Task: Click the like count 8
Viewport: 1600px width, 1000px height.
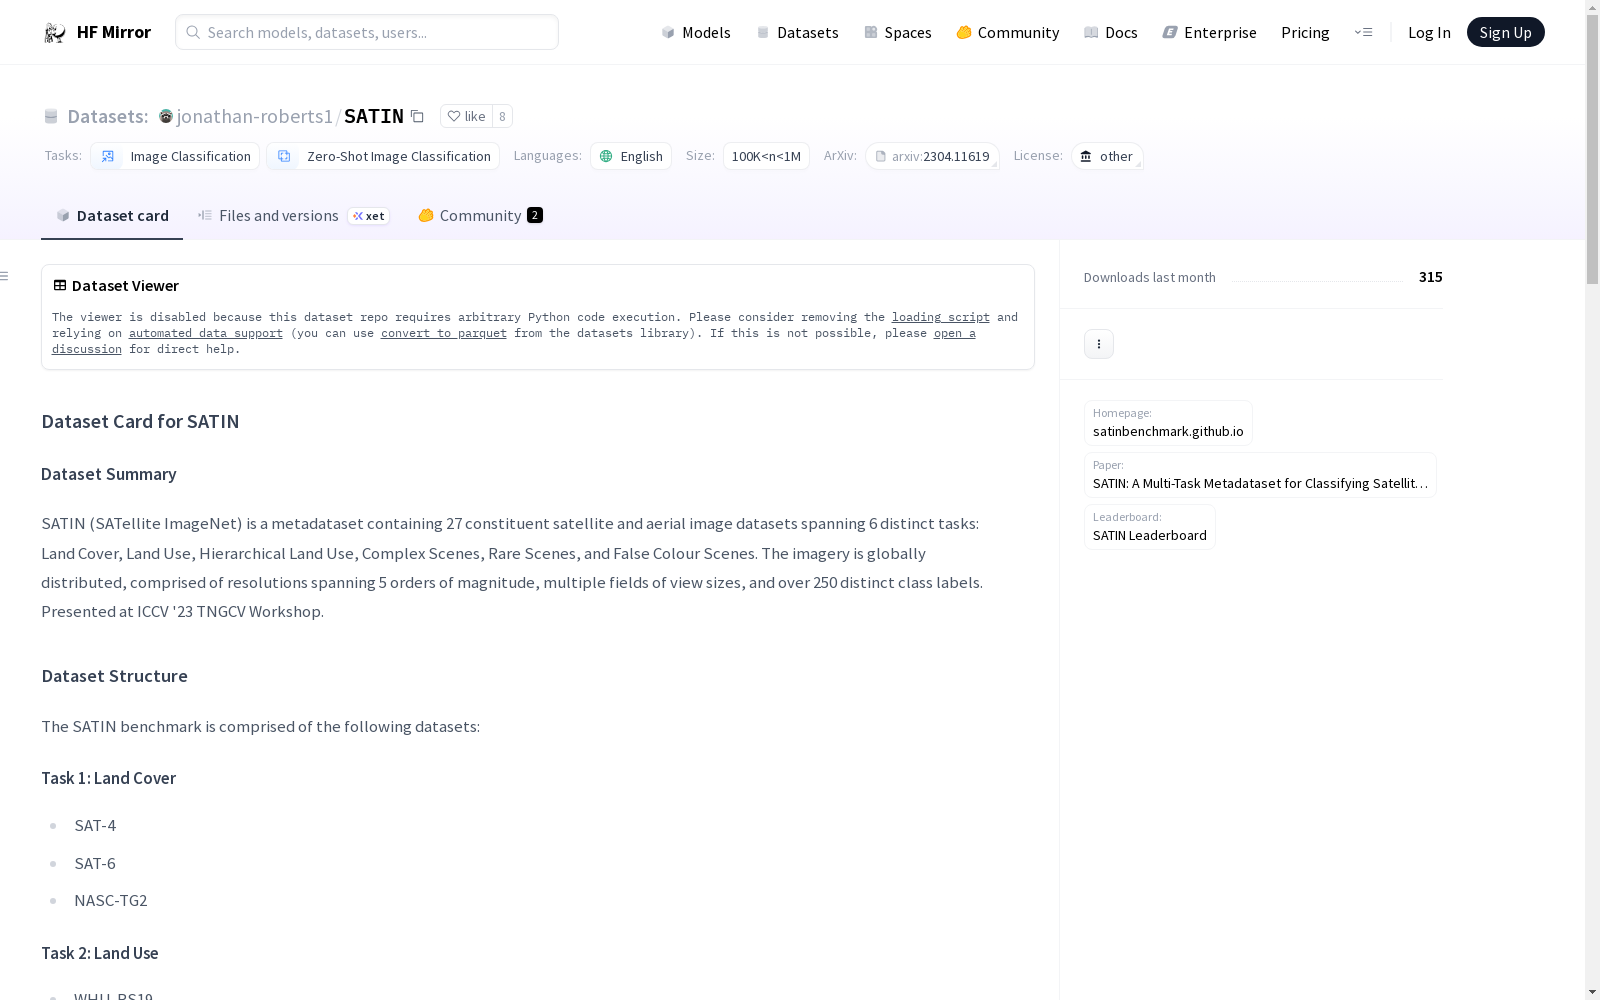Action: (x=502, y=116)
